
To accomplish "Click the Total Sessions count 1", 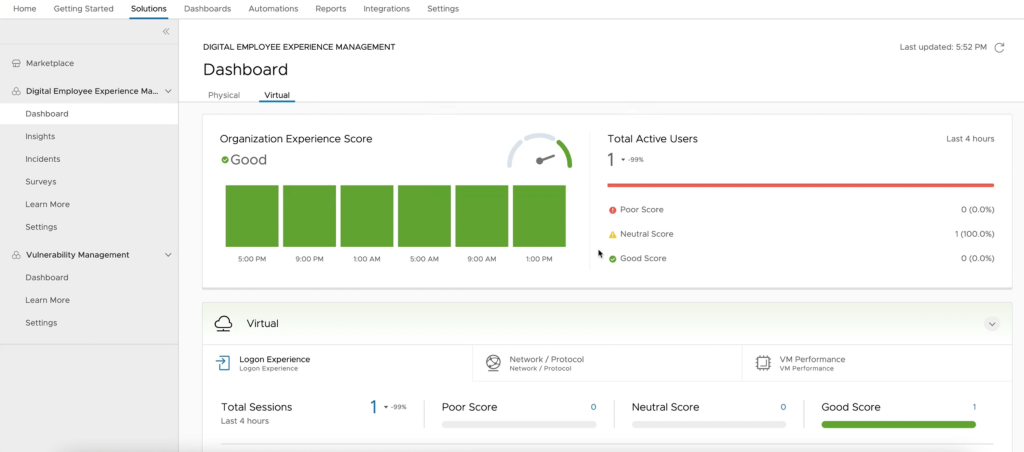I will tap(374, 408).
